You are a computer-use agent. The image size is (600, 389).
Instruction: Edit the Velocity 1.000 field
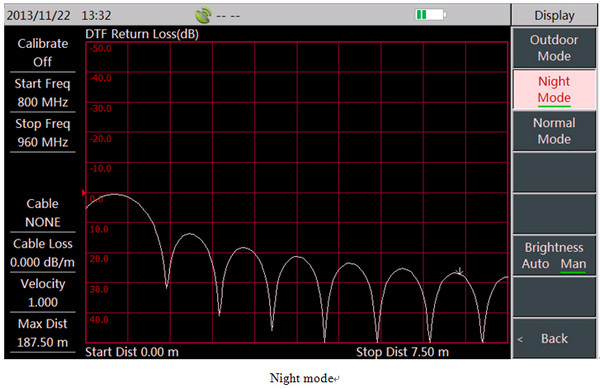point(42,293)
